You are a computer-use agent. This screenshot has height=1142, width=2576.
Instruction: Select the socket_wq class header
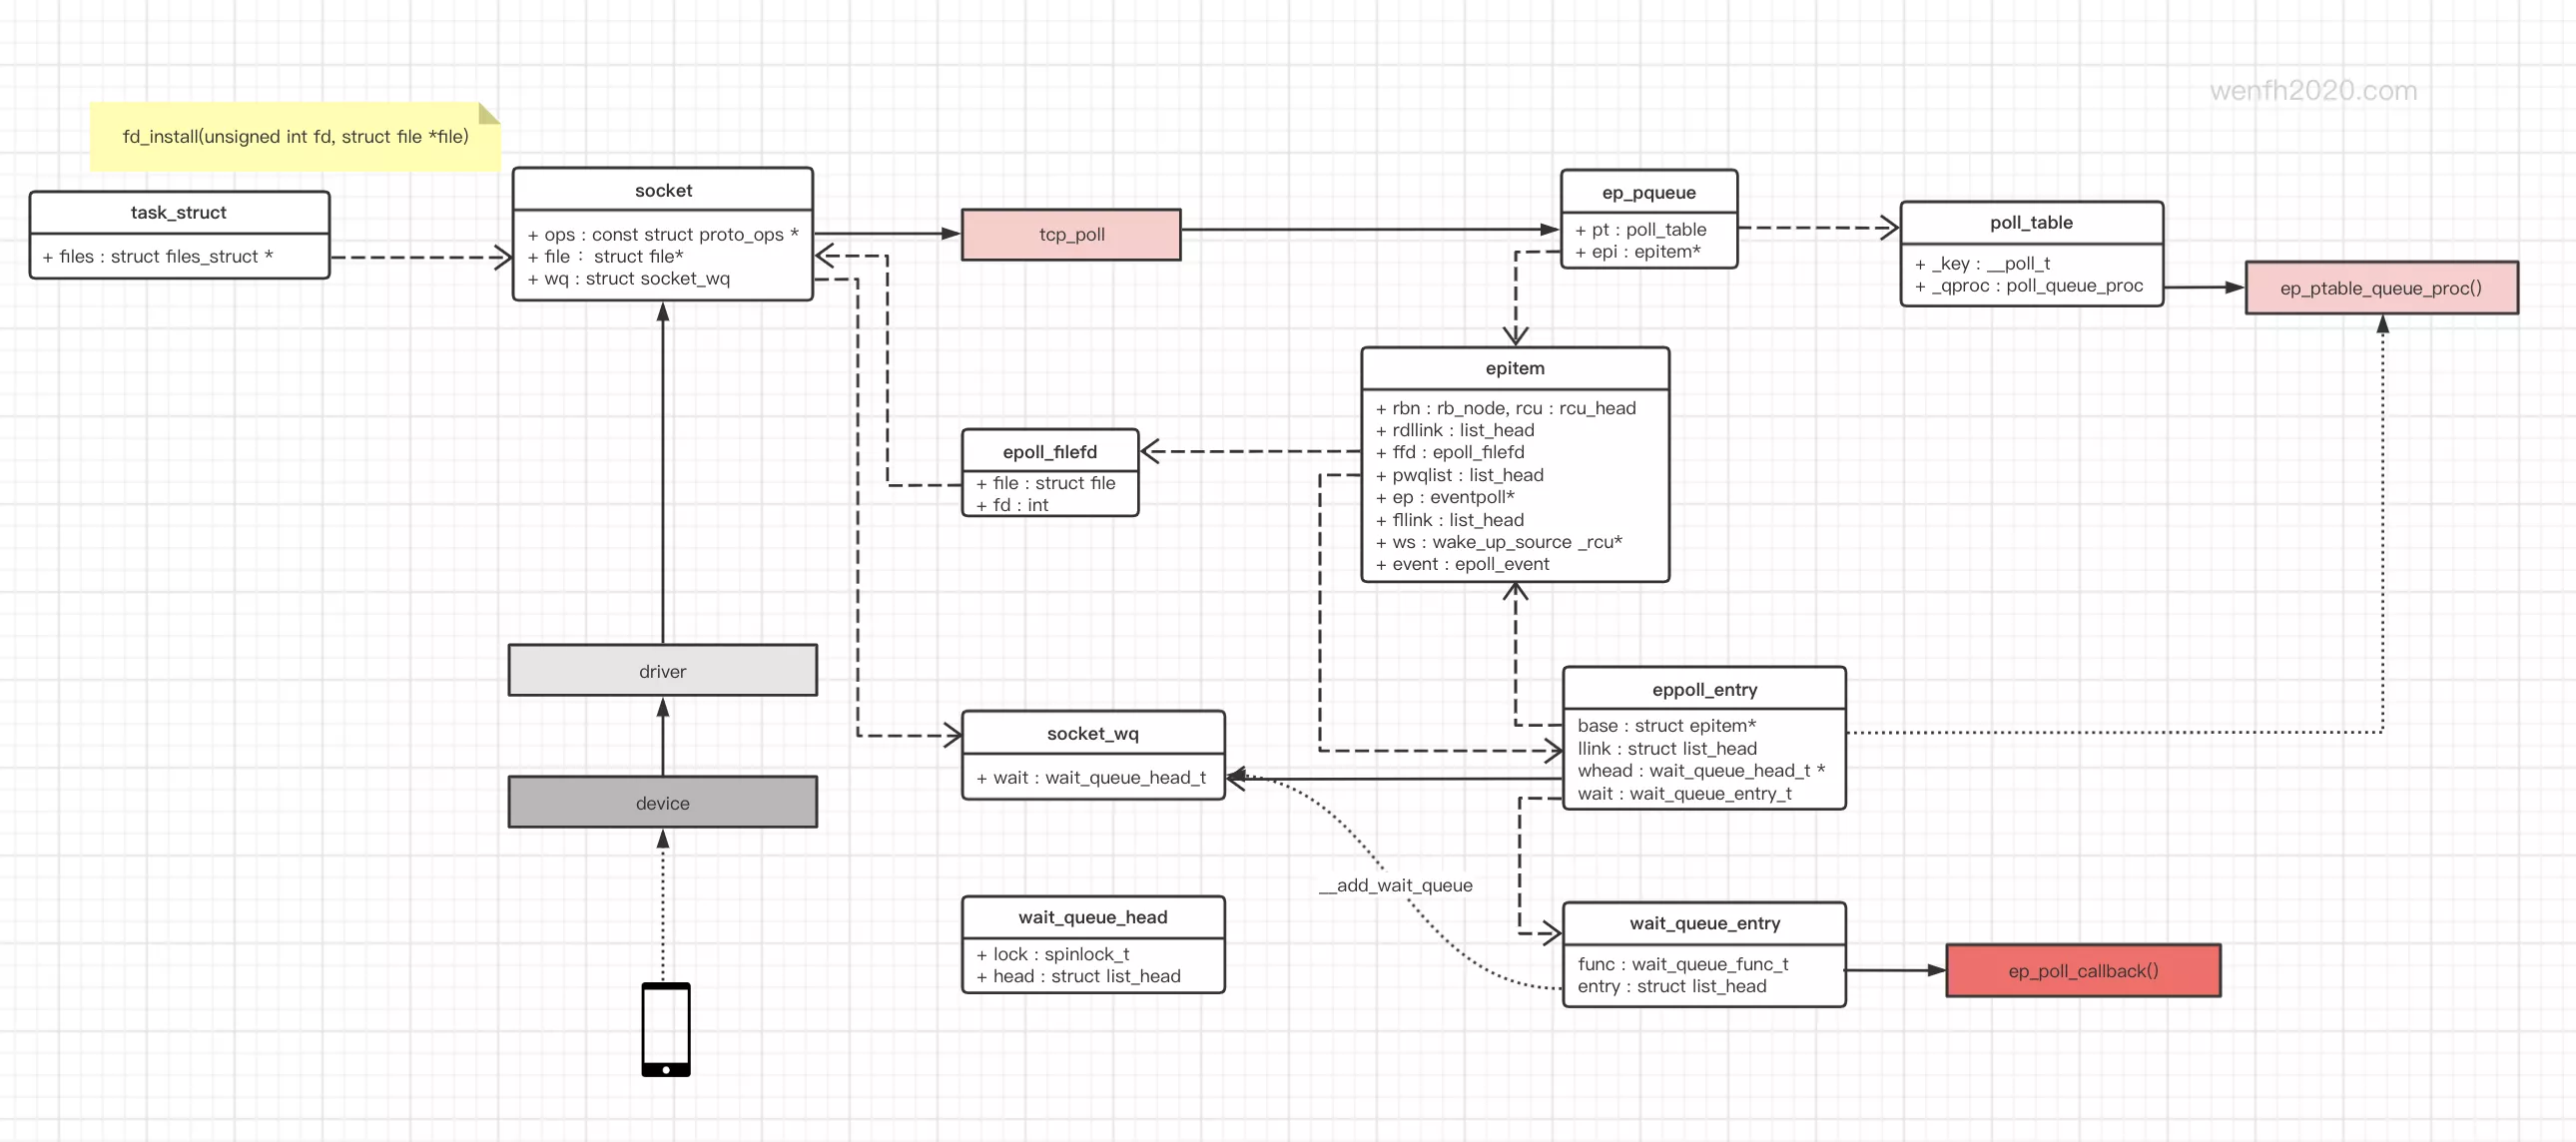click(x=1092, y=734)
